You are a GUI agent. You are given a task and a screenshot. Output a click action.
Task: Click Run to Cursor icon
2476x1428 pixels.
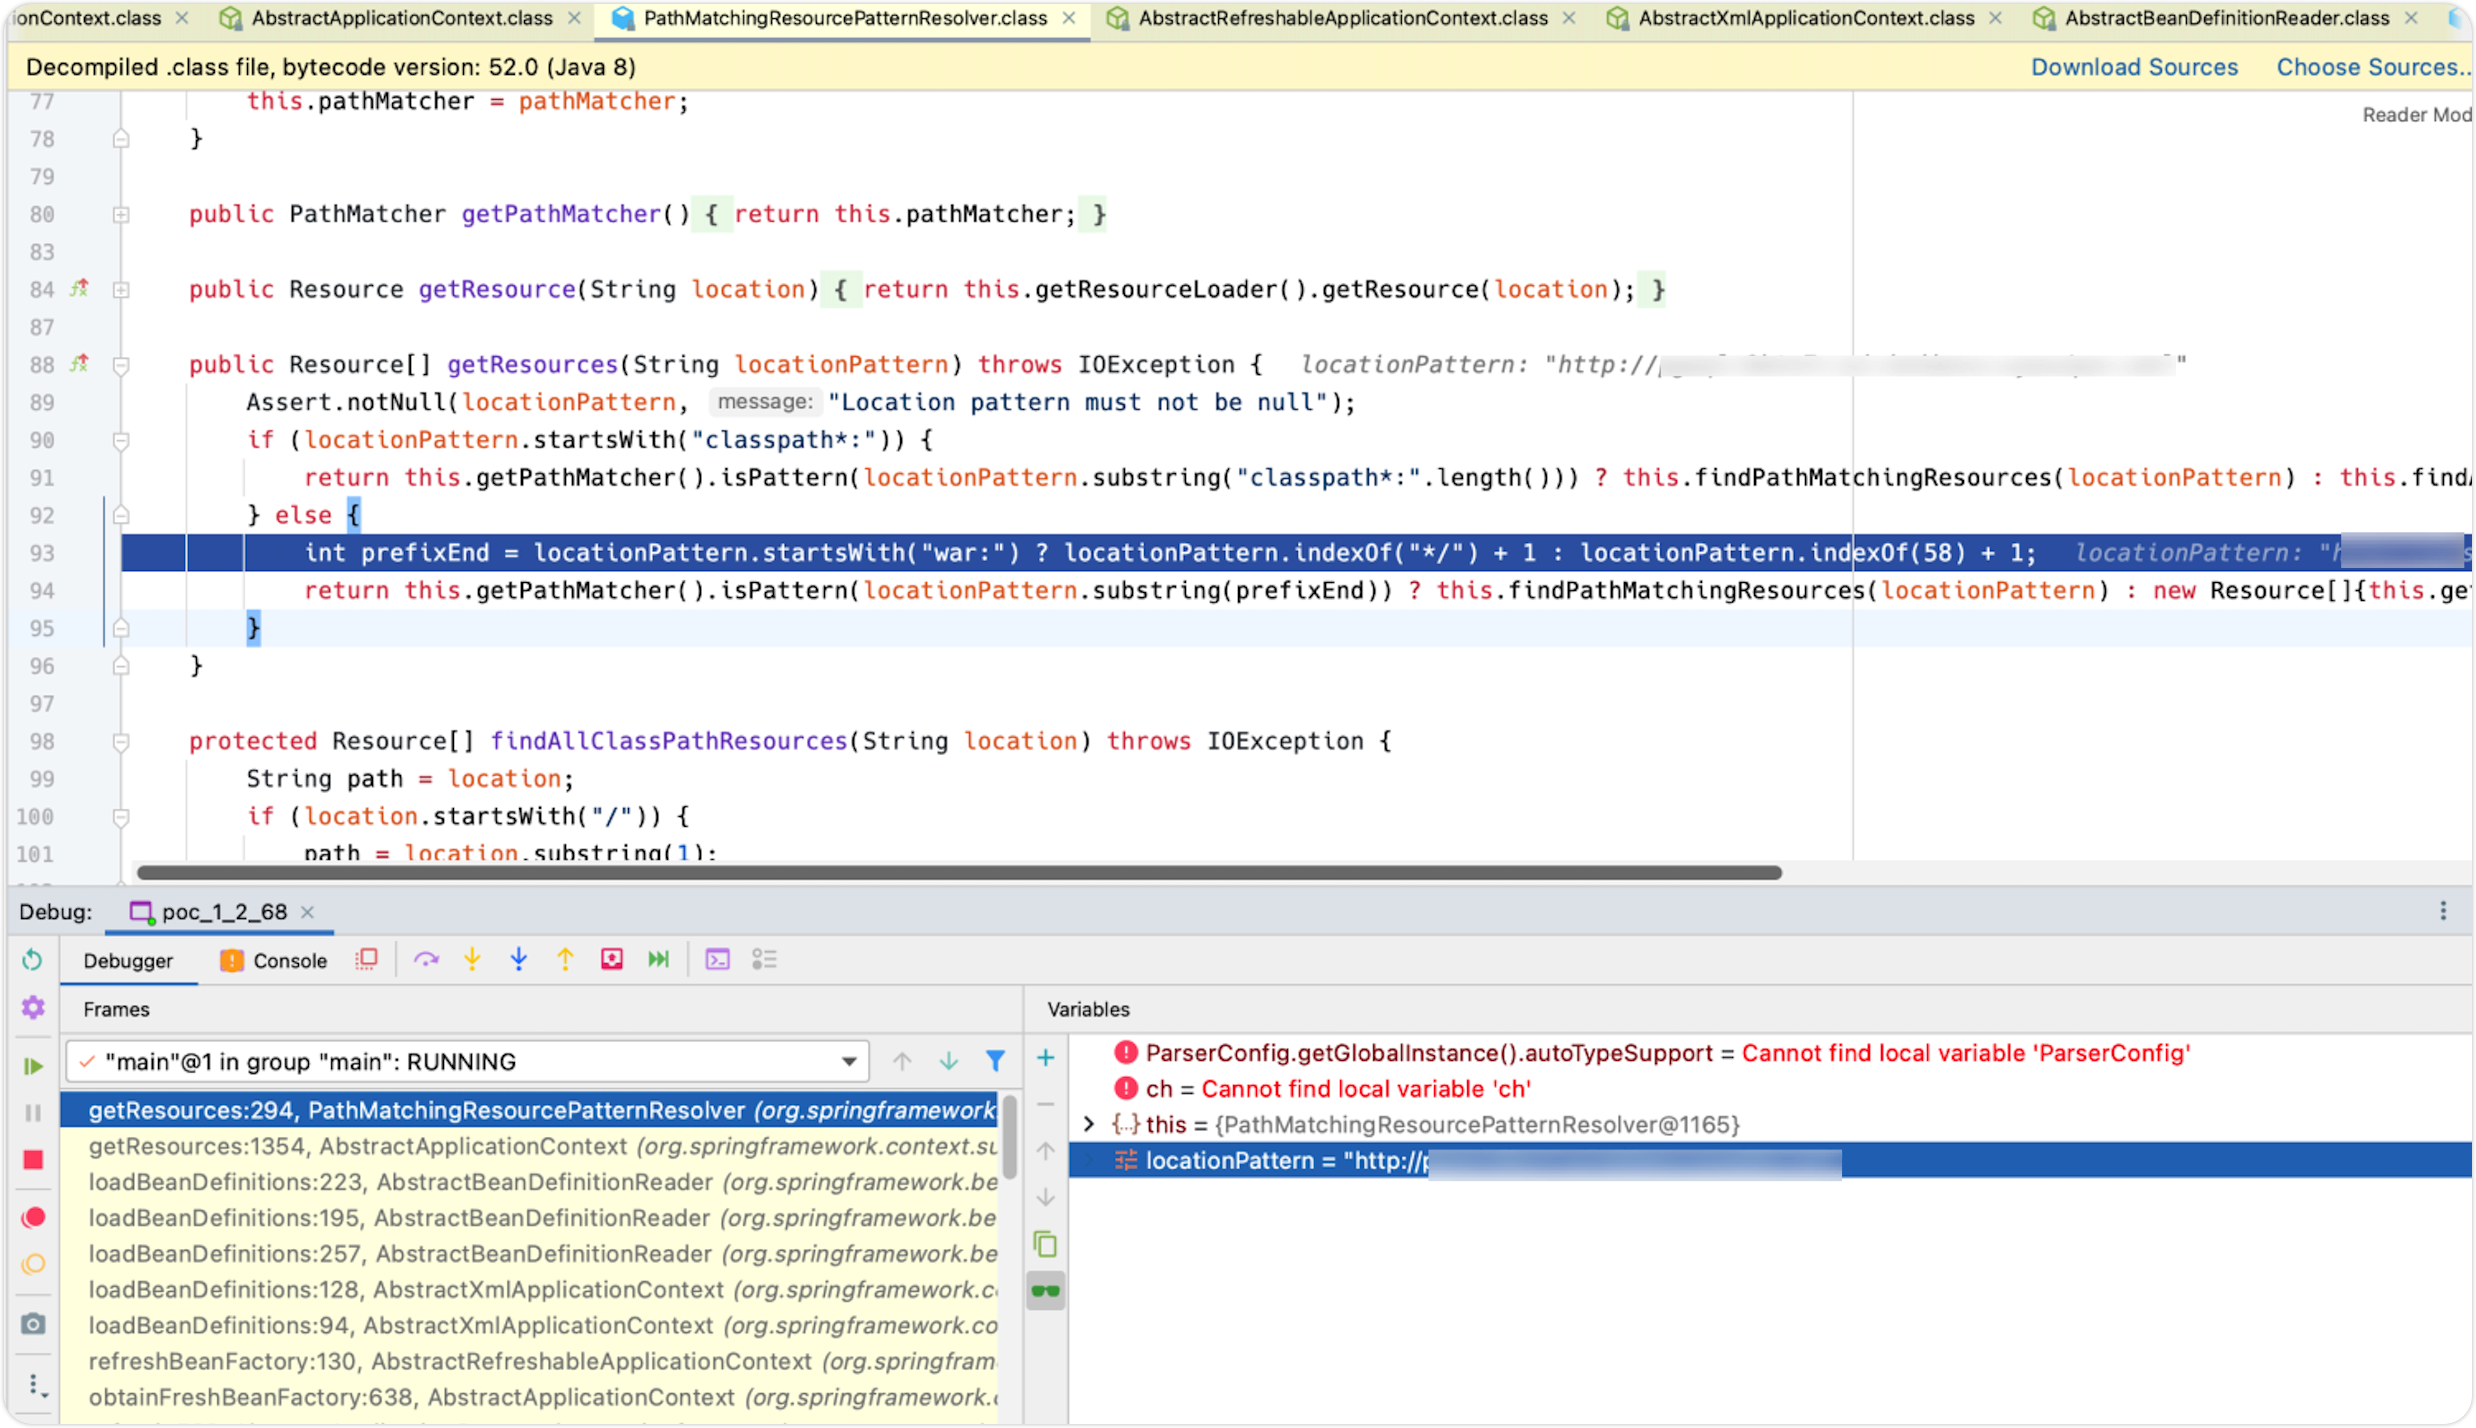click(x=658, y=960)
